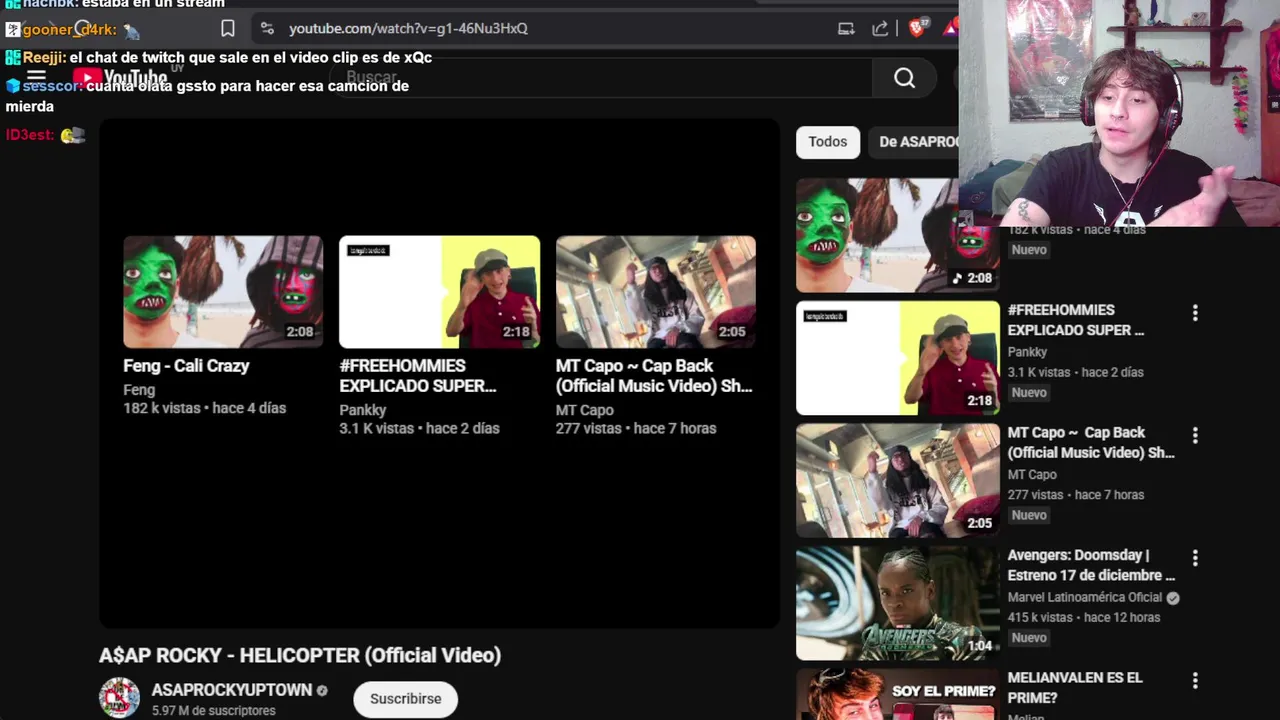Play Feng - Cali Crazy endscreen thumbnail
Viewport: 1280px width, 720px height.
[x=223, y=292]
